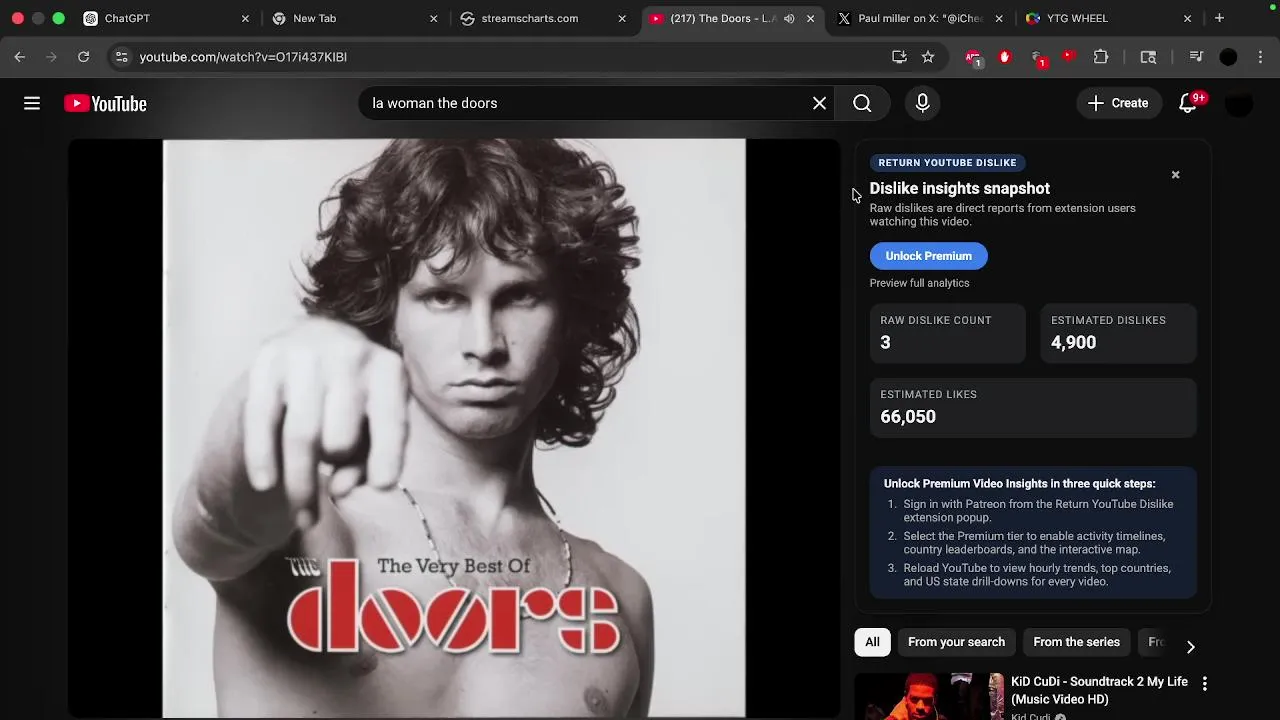1280x720 pixels.
Task: Close the Dislike insights snapshot panel
Action: tap(1175, 175)
